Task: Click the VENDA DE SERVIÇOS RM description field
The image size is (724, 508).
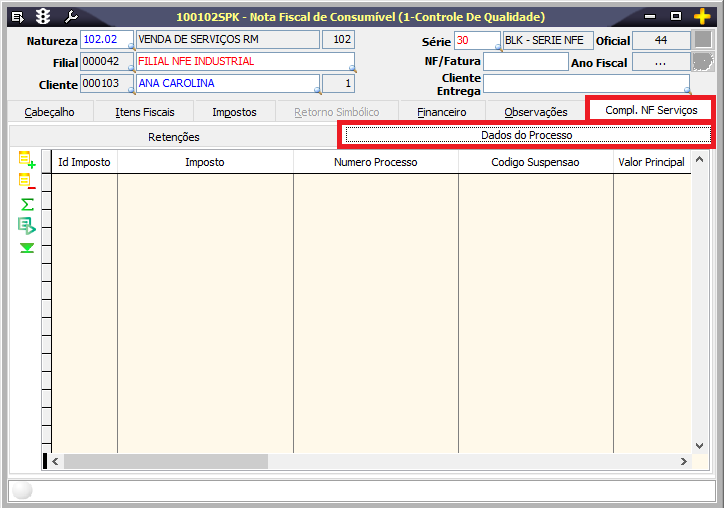Action: pyautogui.click(x=228, y=40)
